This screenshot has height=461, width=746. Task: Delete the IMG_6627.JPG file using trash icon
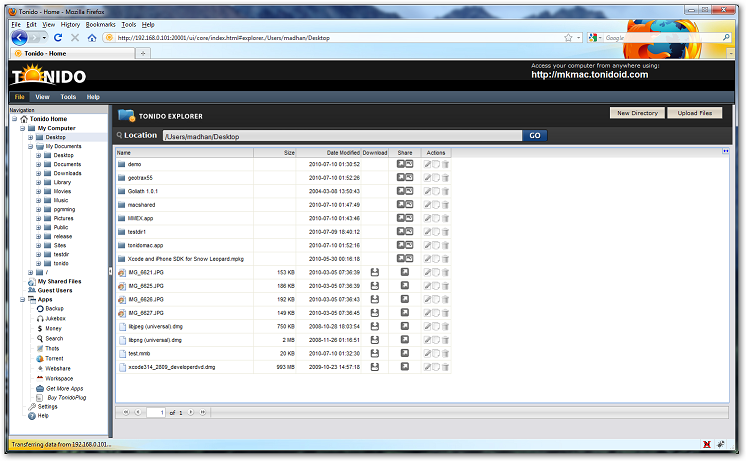point(445,313)
